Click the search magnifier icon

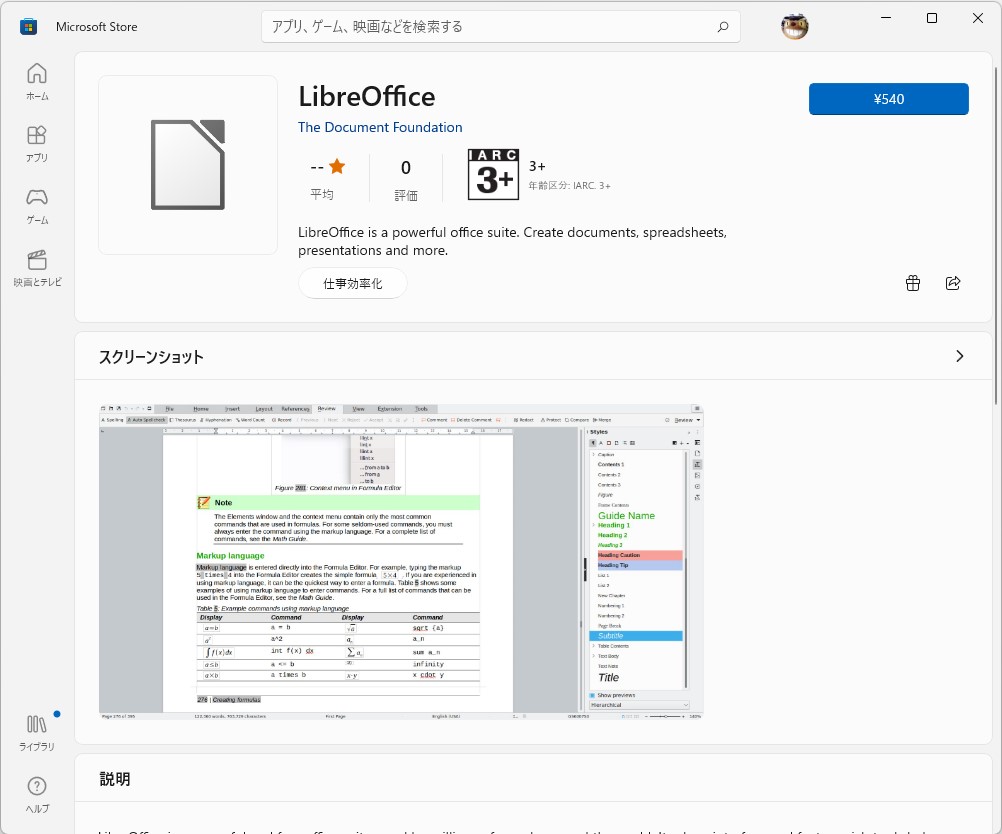tap(723, 27)
